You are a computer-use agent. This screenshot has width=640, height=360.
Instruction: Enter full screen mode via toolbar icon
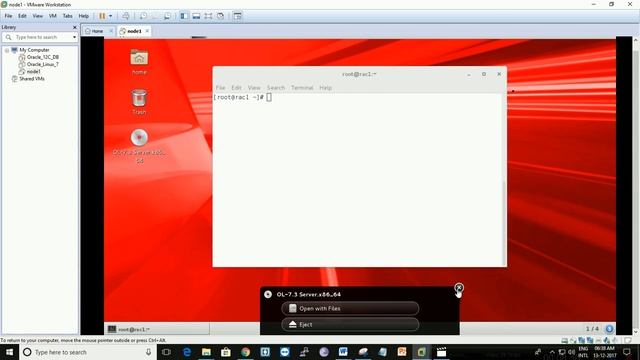click(x=208, y=16)
